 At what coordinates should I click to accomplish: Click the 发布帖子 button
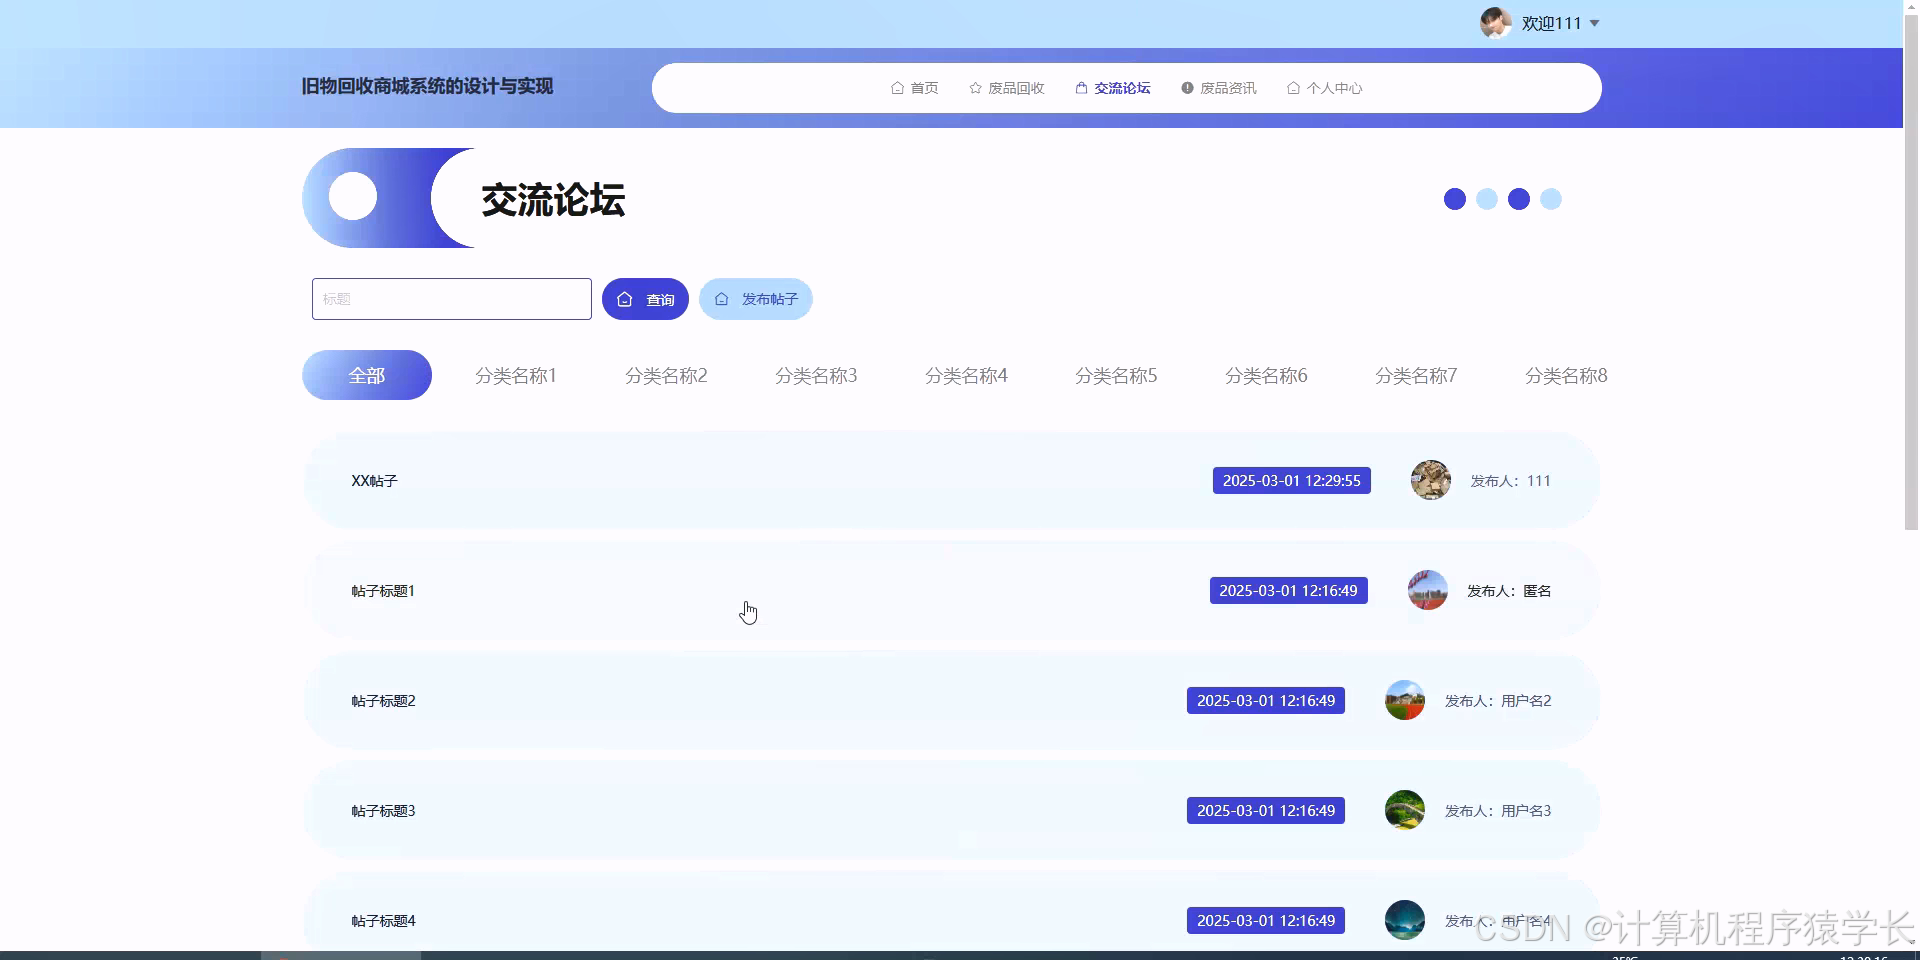(755, 299)
